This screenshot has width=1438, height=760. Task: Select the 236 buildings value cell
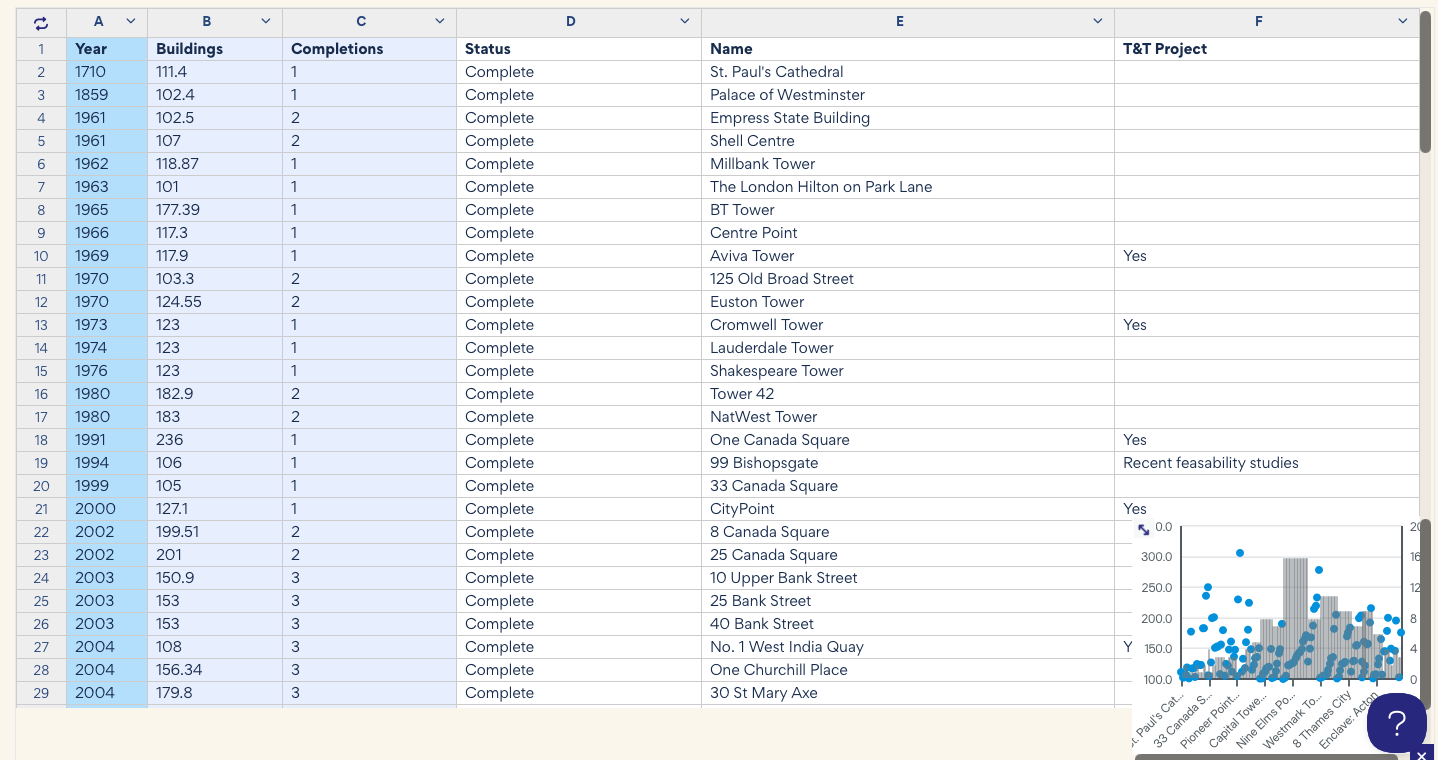(214, 440)
